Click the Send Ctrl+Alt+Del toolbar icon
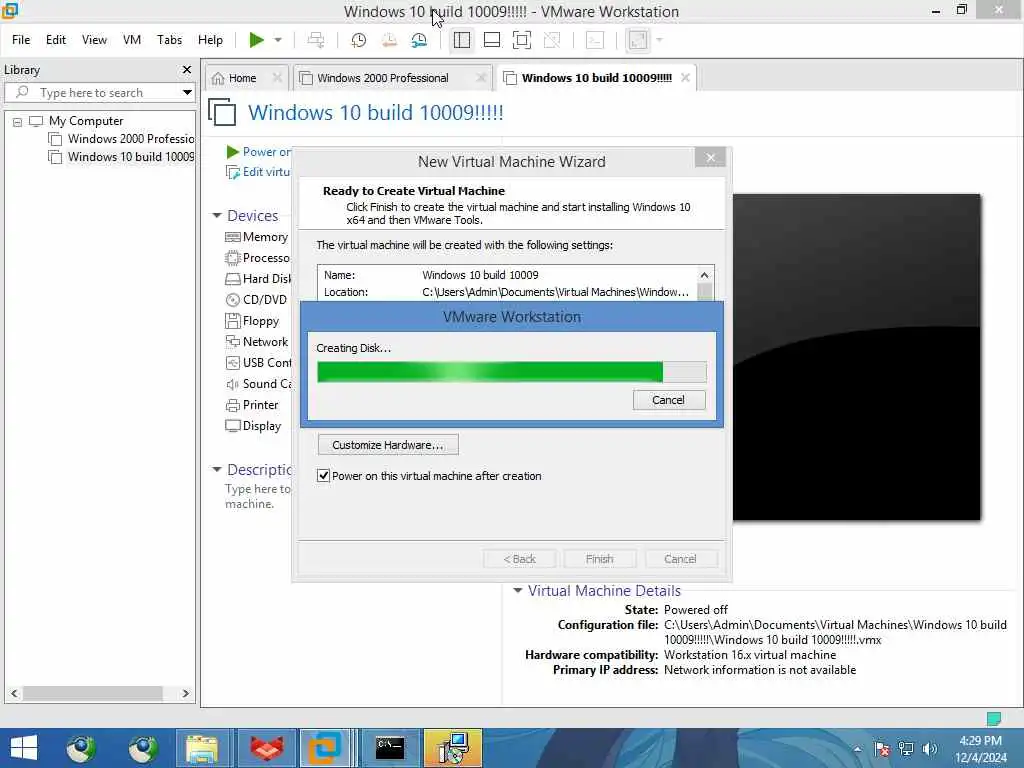 (x=316, y=40)
